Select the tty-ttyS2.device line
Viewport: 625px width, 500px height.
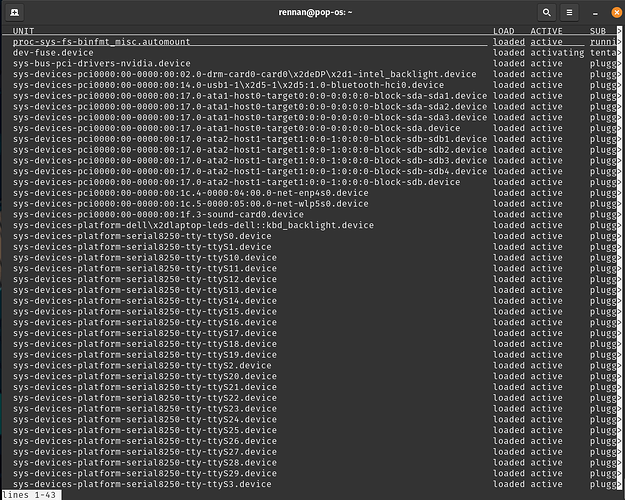click(x=142, y=365)
